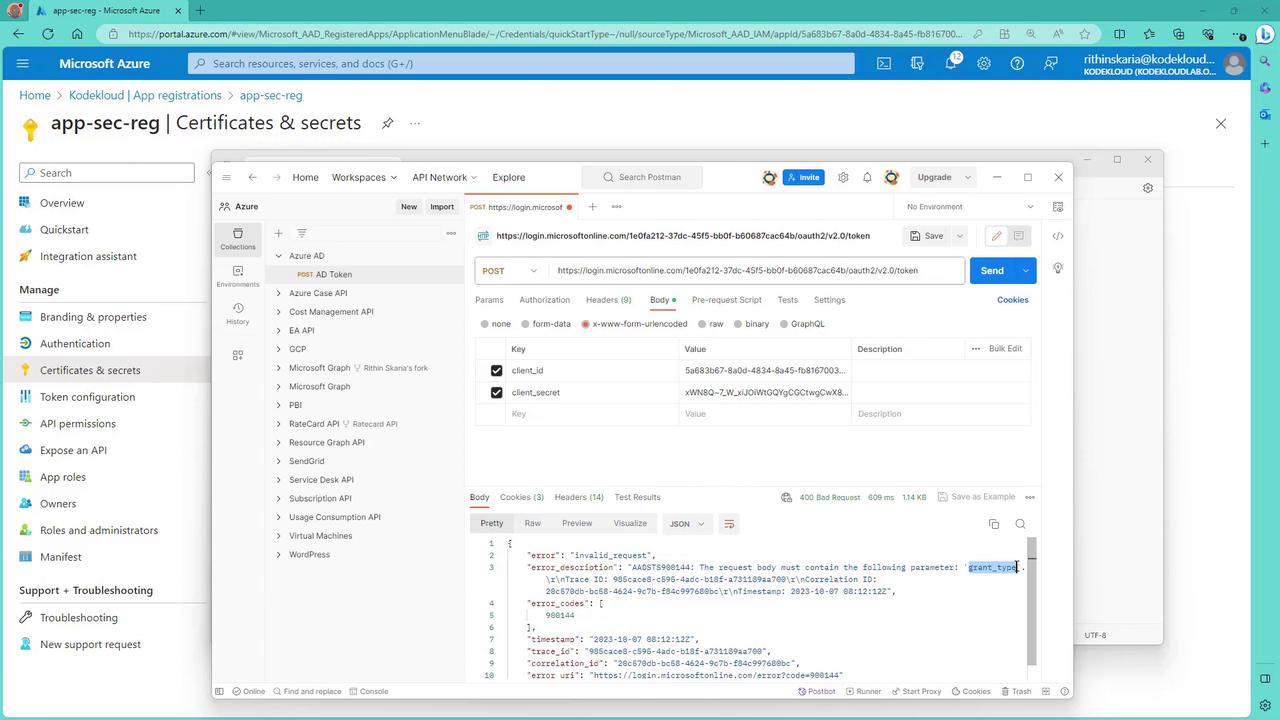
Task: Search within the response body
Action: [x=1020, y=524]
